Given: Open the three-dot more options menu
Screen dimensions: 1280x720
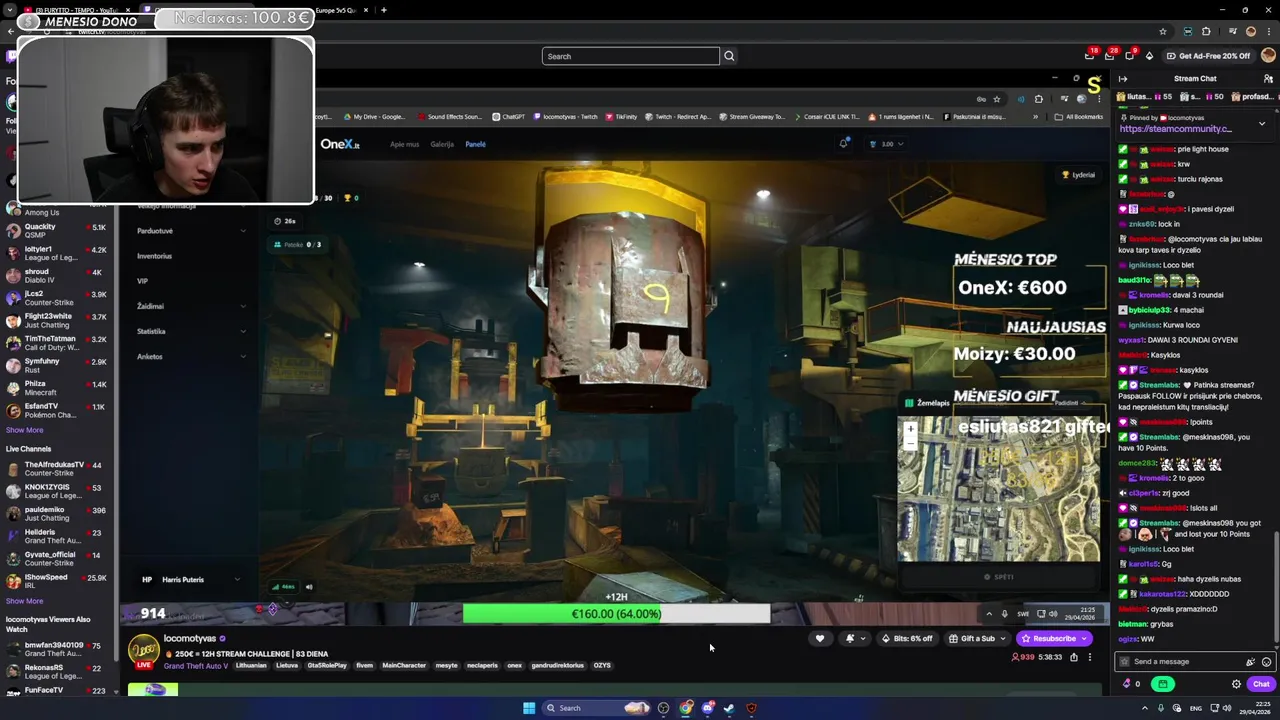Looking at the screenshot, I should (1090, 657).
